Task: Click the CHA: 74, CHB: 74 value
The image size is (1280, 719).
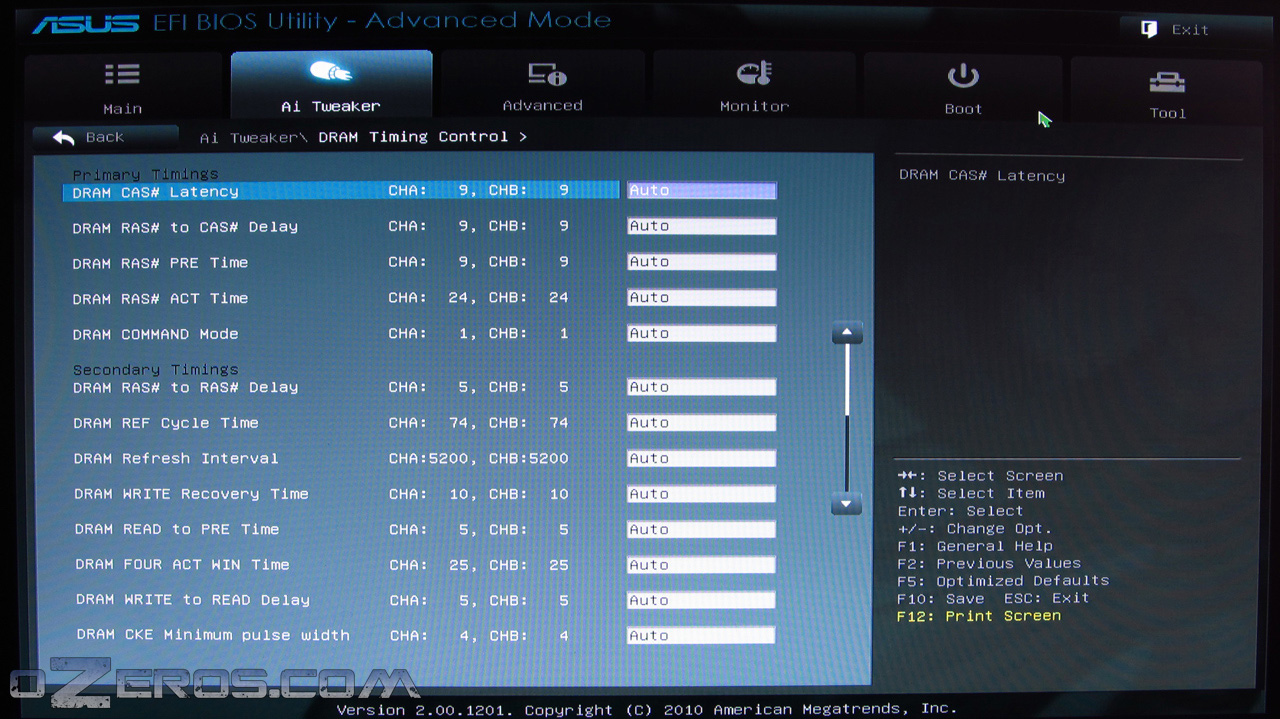Action: pyautogui.click(x=479, y=423)
